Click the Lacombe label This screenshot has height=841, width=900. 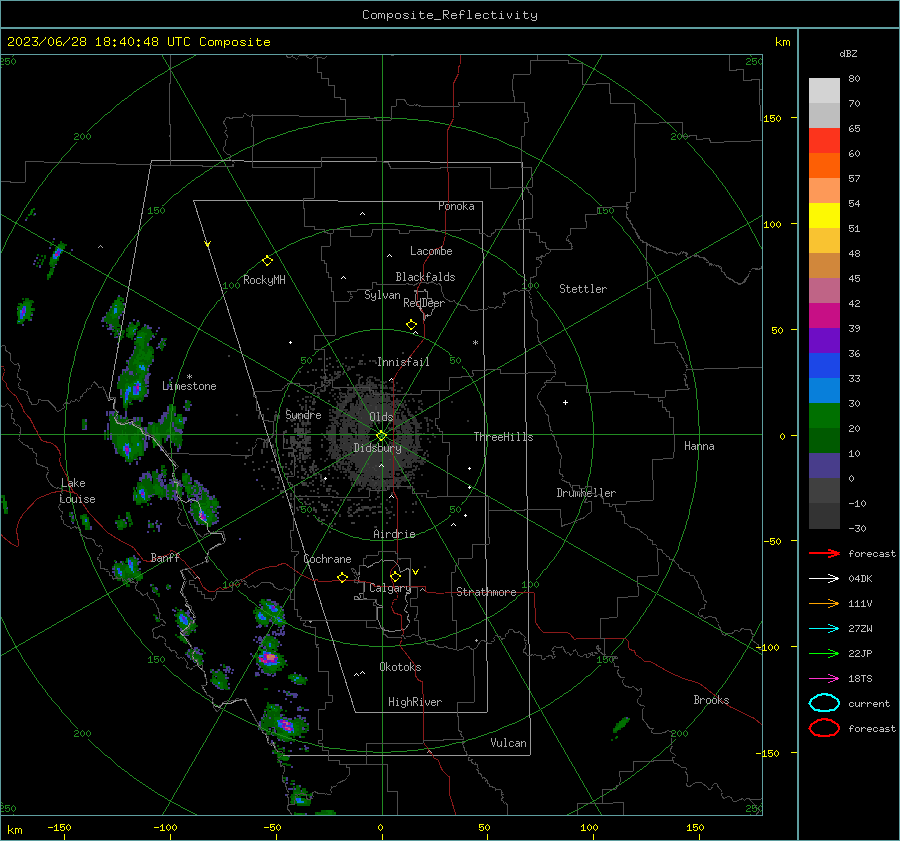431,251
